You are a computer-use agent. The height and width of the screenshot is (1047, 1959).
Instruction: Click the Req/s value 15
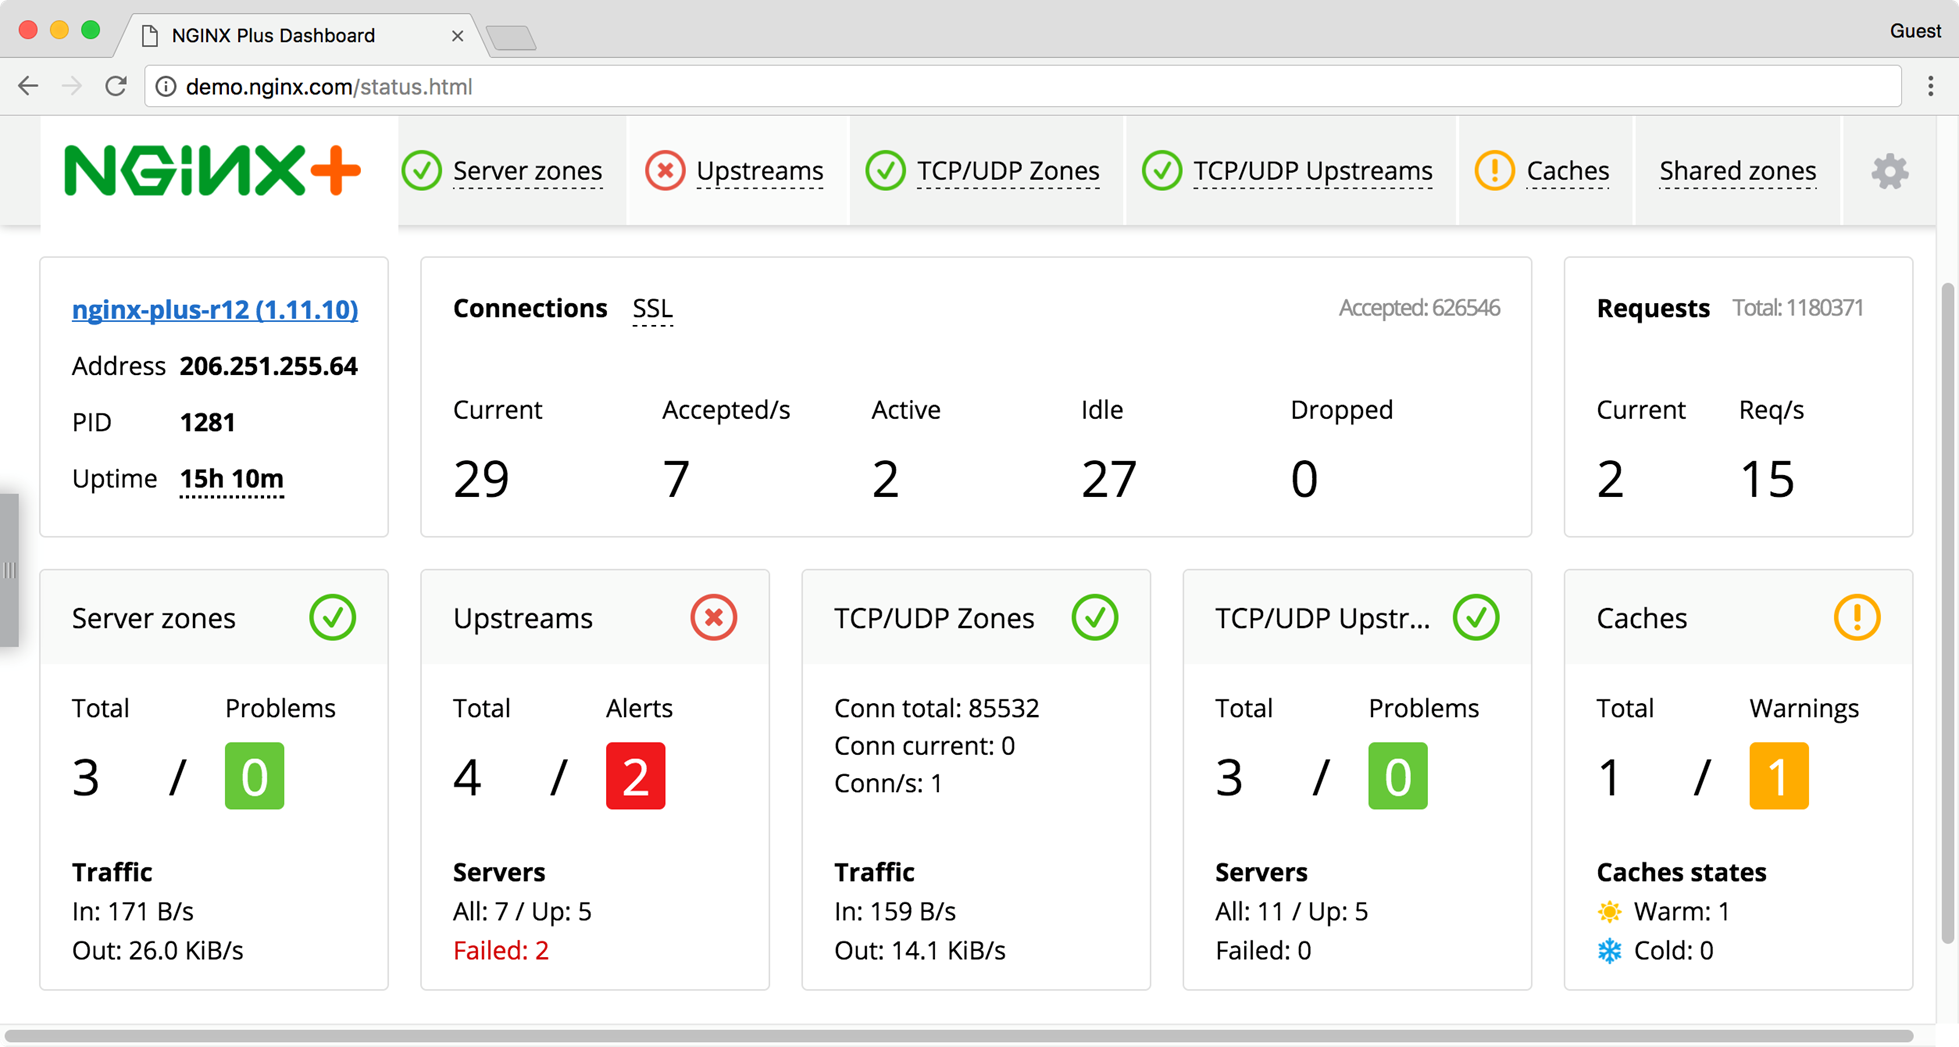(1768, 479)
